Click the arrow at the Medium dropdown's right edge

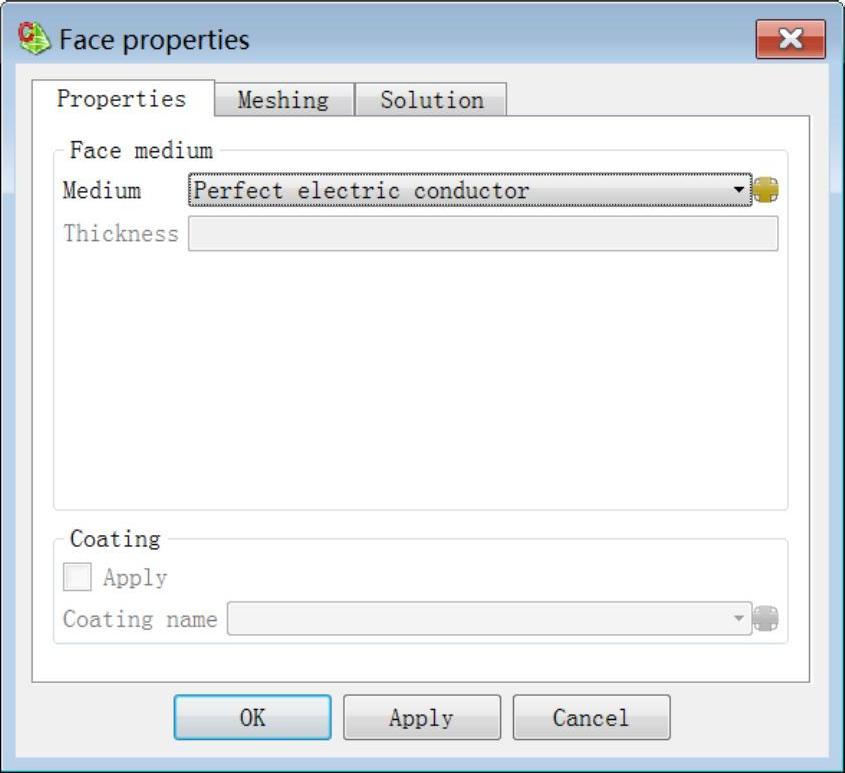(x=739, y=190)
